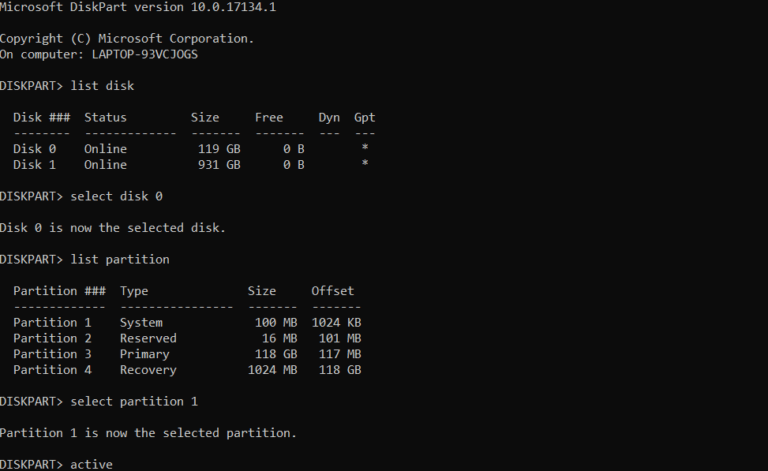
Task: Click the 'list partition' command text
Action: [x=120, y=259]
